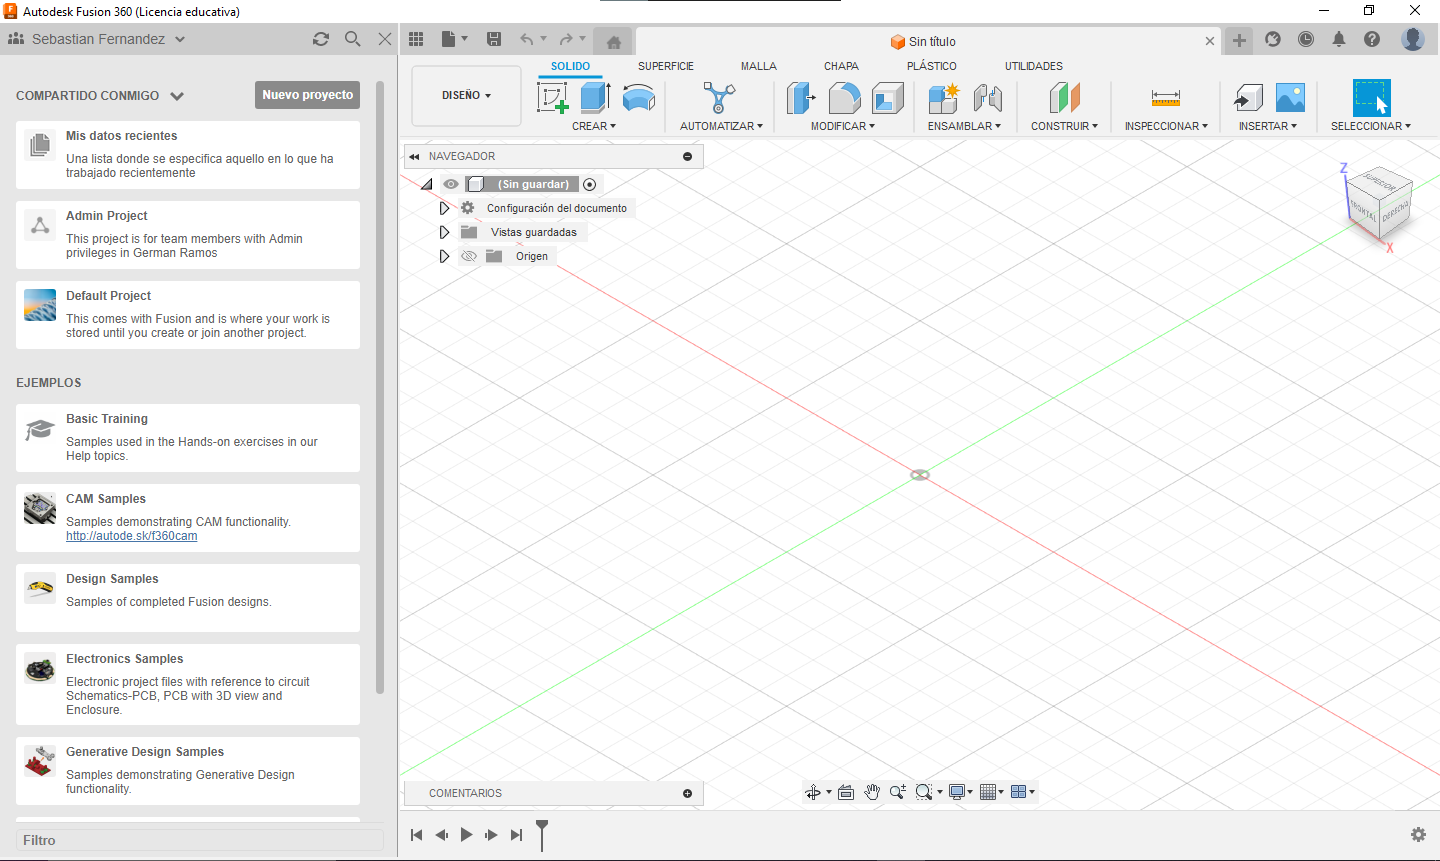This screenshot has height=861, width=1440.
Task: Click the New Component icon
Action: (x=944, y=98)
